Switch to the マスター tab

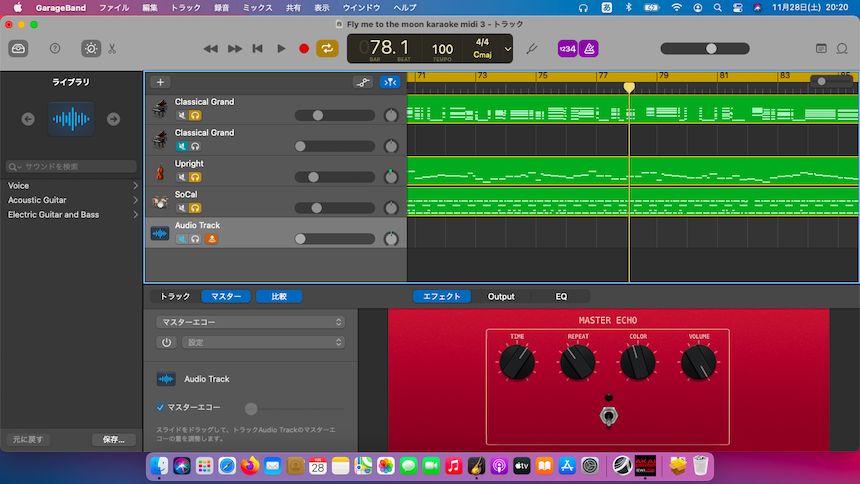coord(226,296)
